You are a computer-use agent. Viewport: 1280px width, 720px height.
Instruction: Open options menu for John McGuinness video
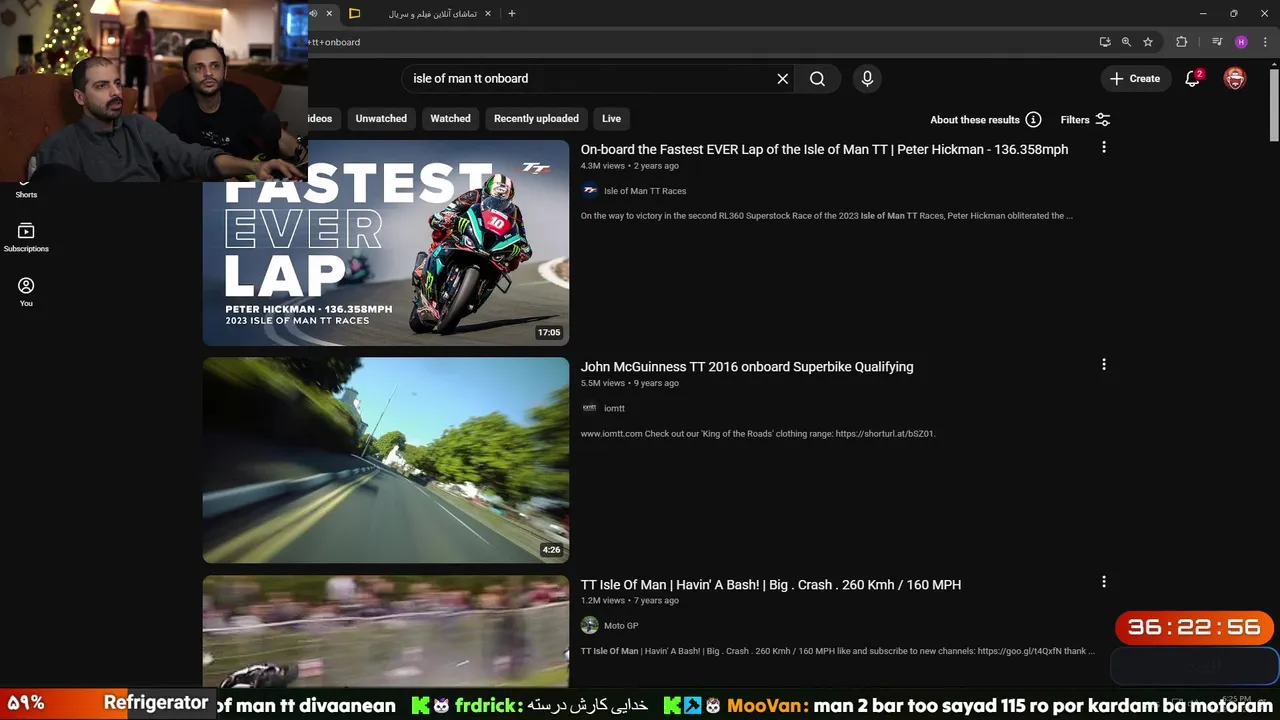pyautogui.click(x=1104, y=365)
